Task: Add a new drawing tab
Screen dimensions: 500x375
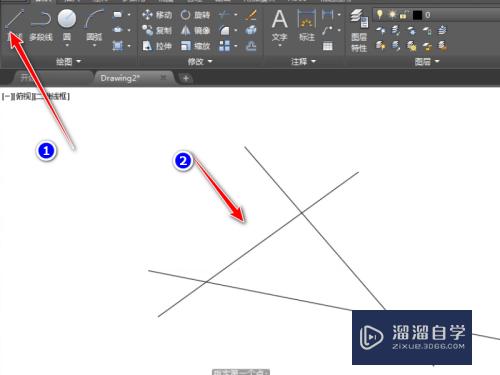Action: 186,78
